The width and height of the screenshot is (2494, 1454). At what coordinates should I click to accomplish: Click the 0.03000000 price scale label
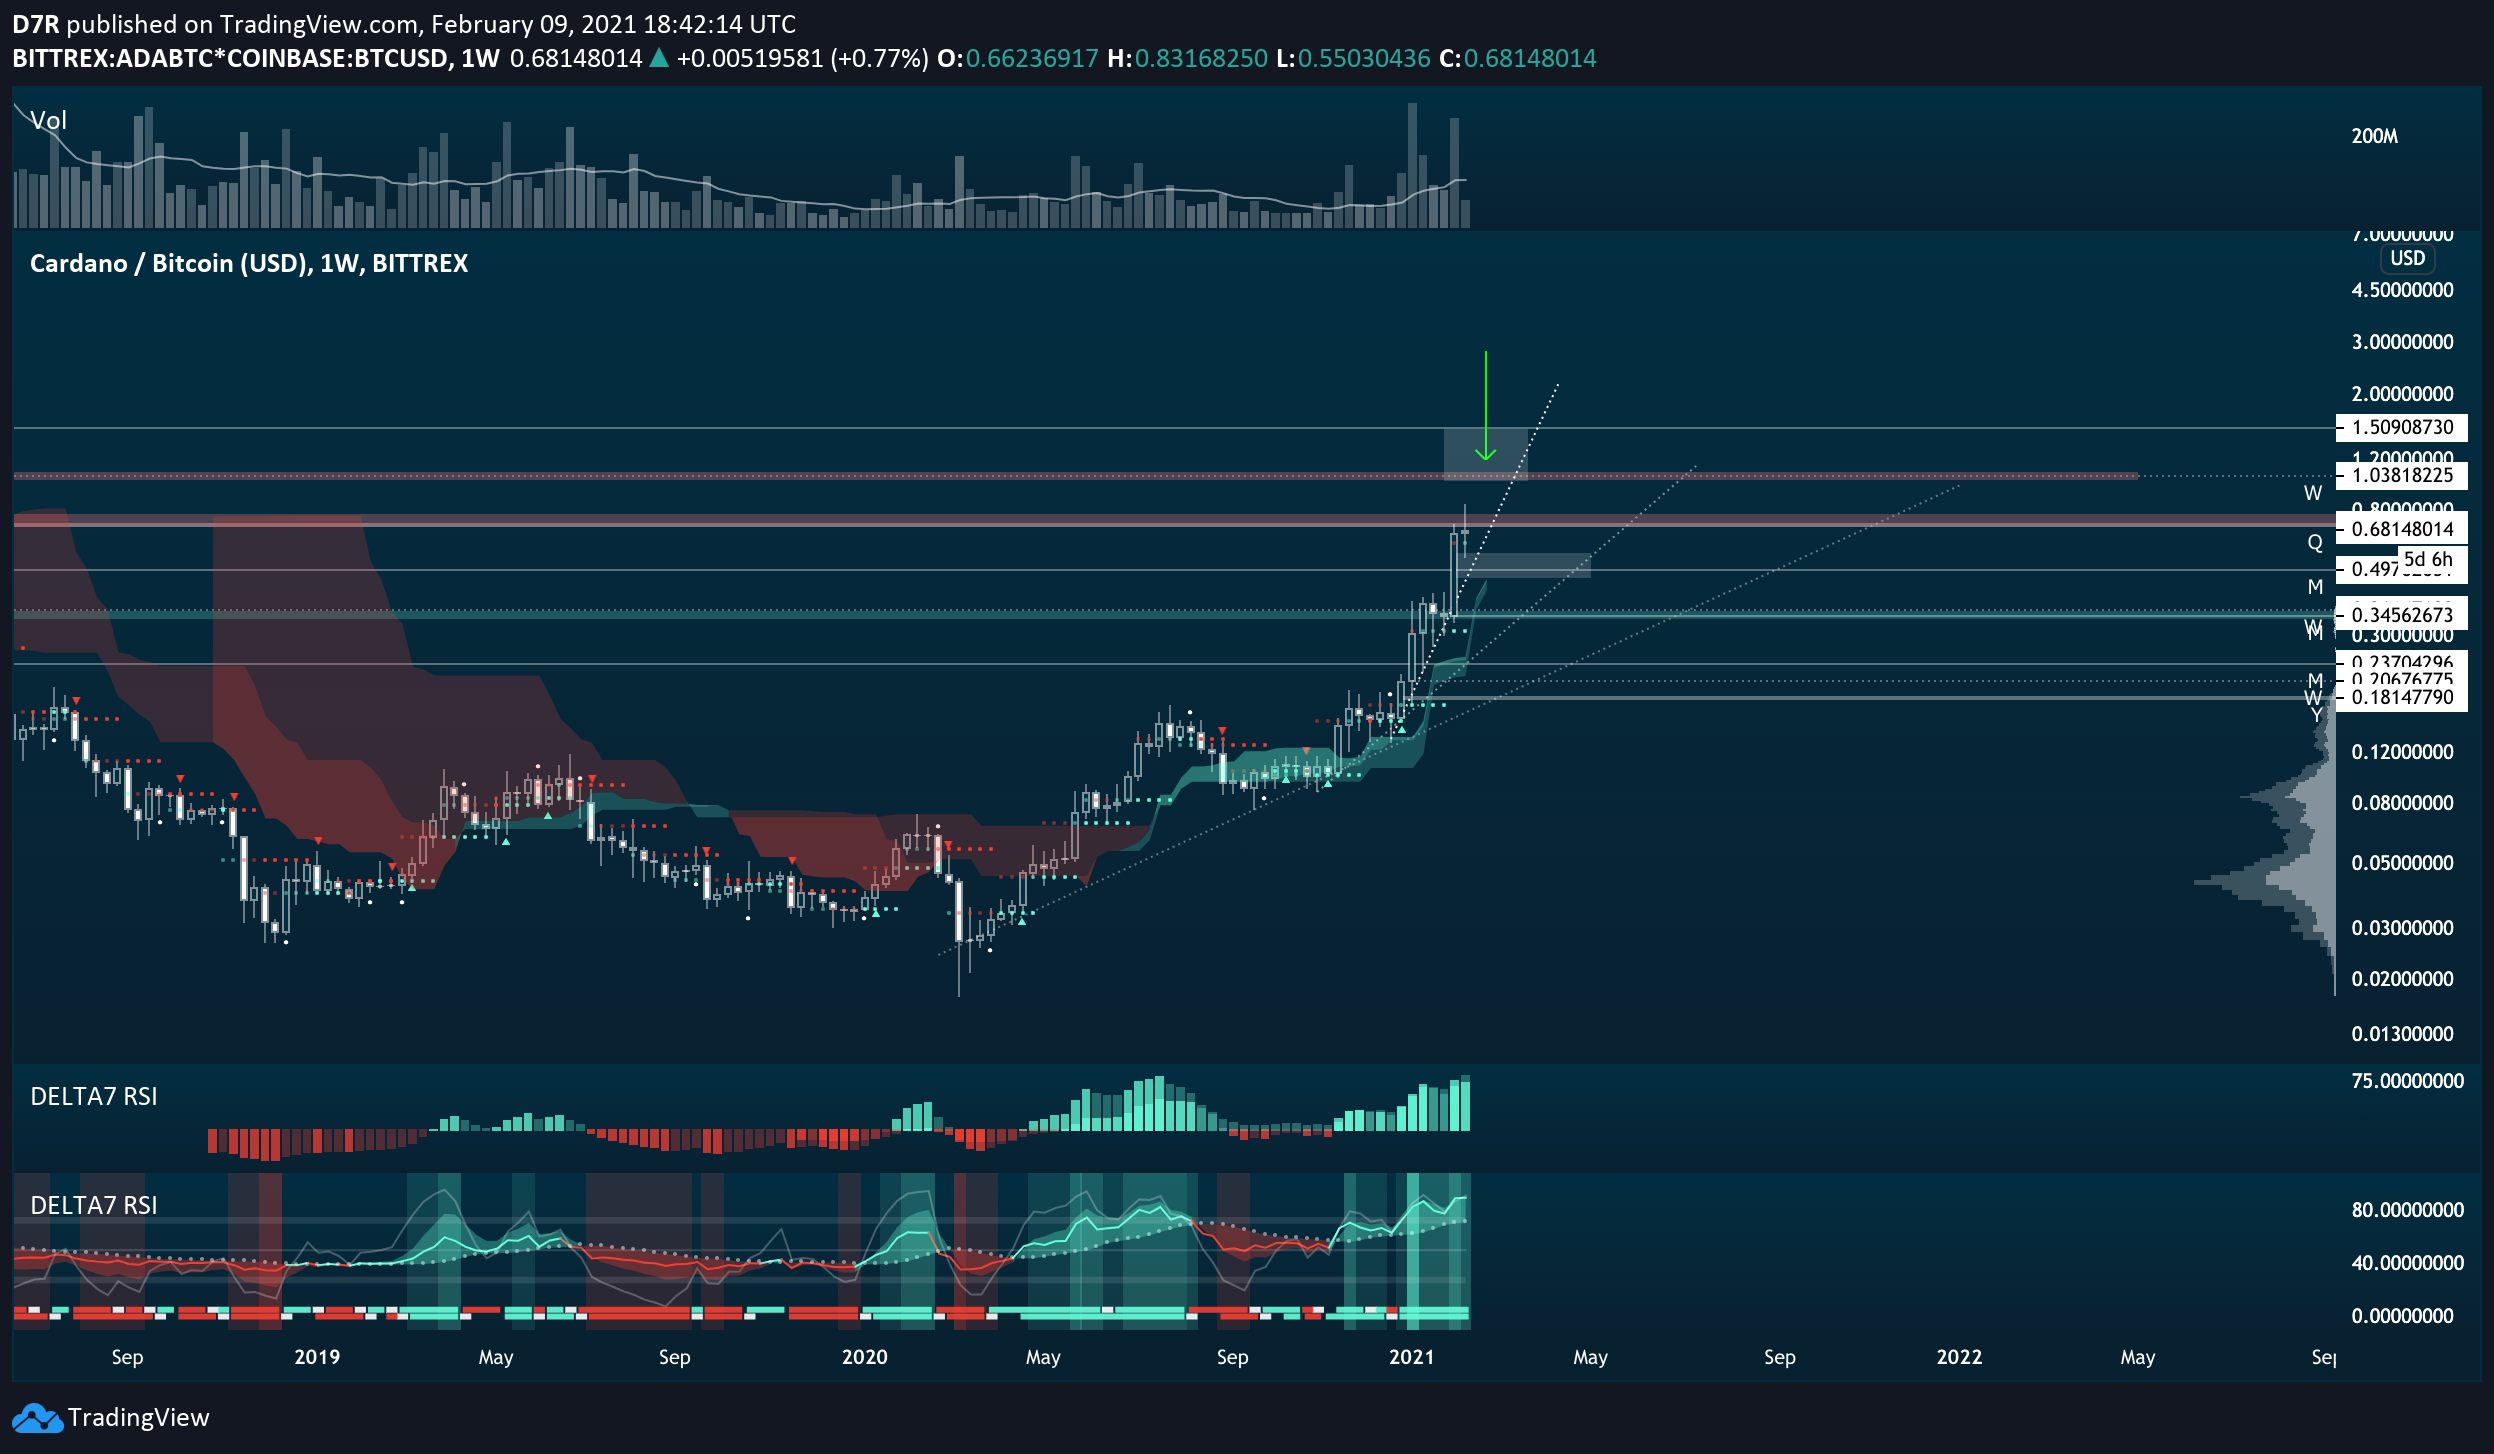2402,928
